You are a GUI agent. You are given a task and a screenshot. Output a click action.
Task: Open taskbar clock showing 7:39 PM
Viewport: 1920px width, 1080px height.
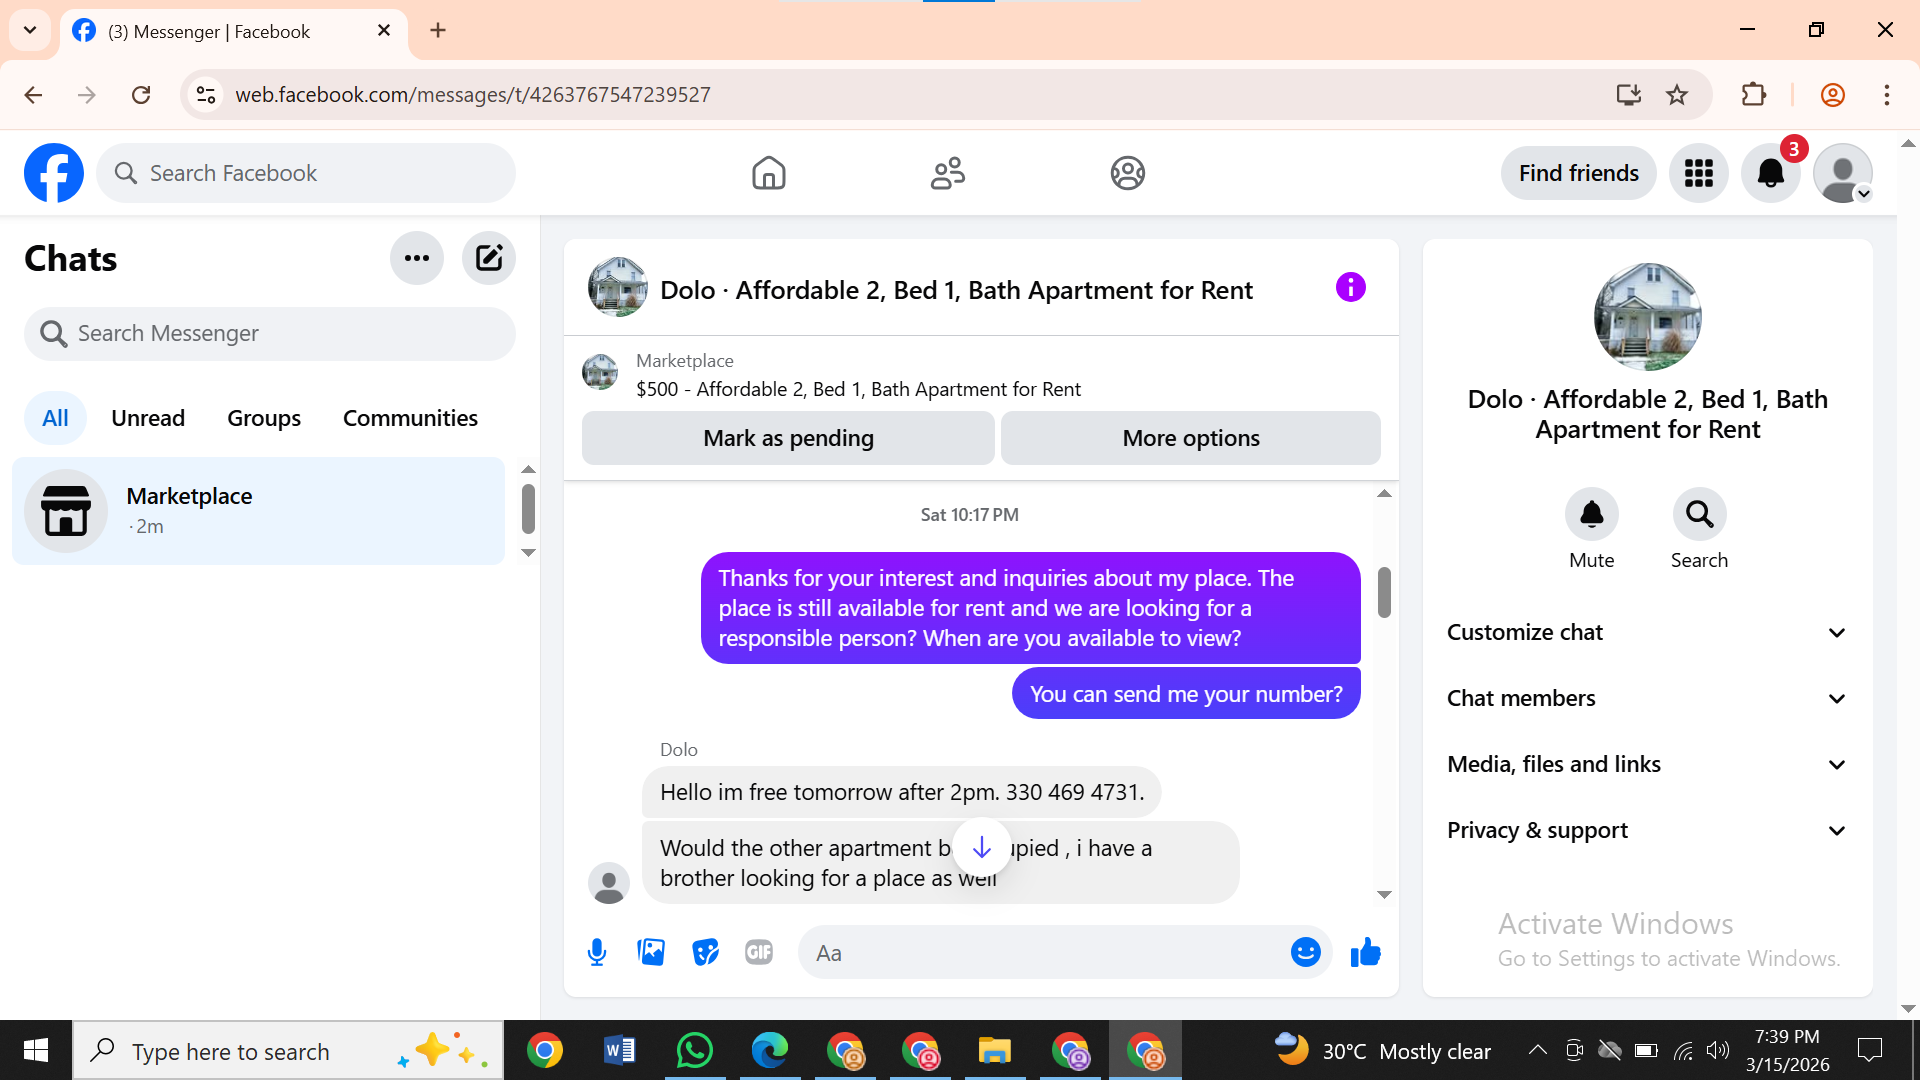1787,1051
